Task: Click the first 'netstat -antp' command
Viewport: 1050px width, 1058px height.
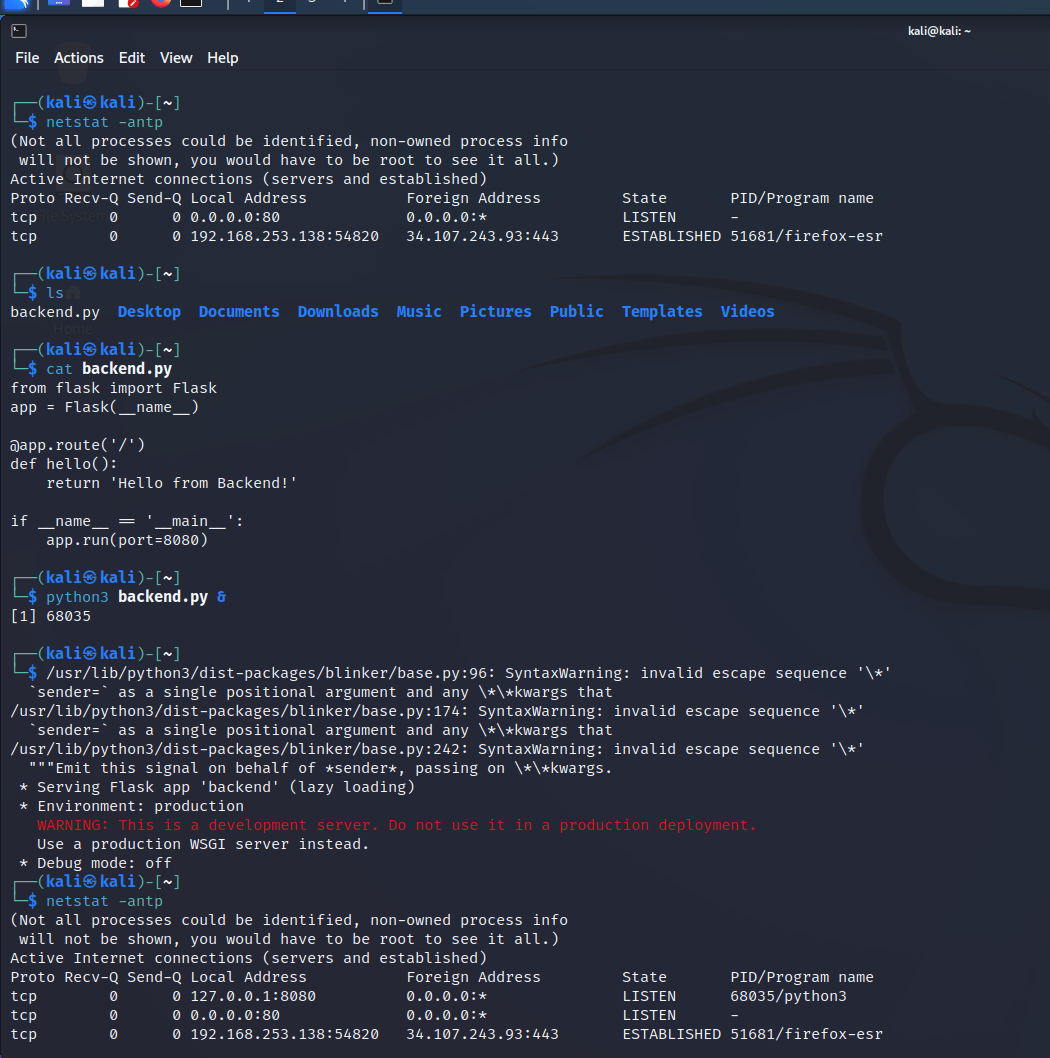Action: [x=105, y=122]
